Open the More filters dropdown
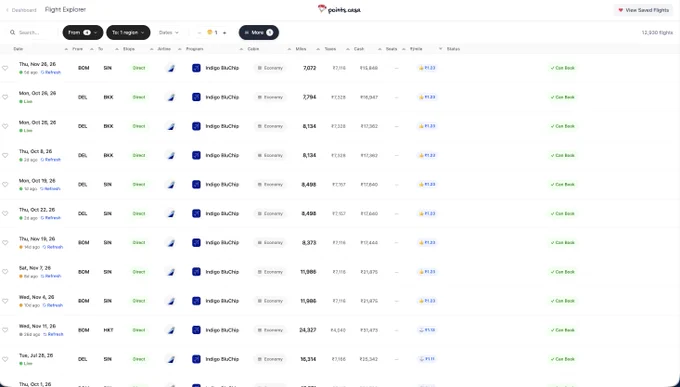Image resolution: width=680 pixels, height=387 pixels. 259,33
